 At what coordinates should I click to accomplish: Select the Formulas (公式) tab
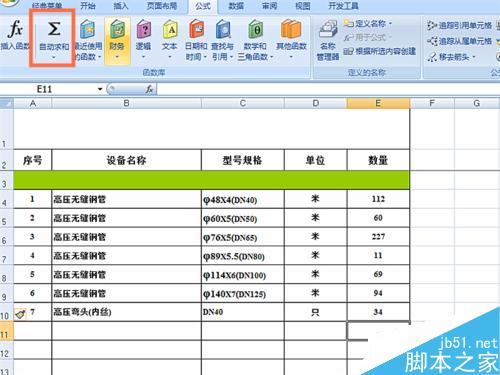click(203, 6)
